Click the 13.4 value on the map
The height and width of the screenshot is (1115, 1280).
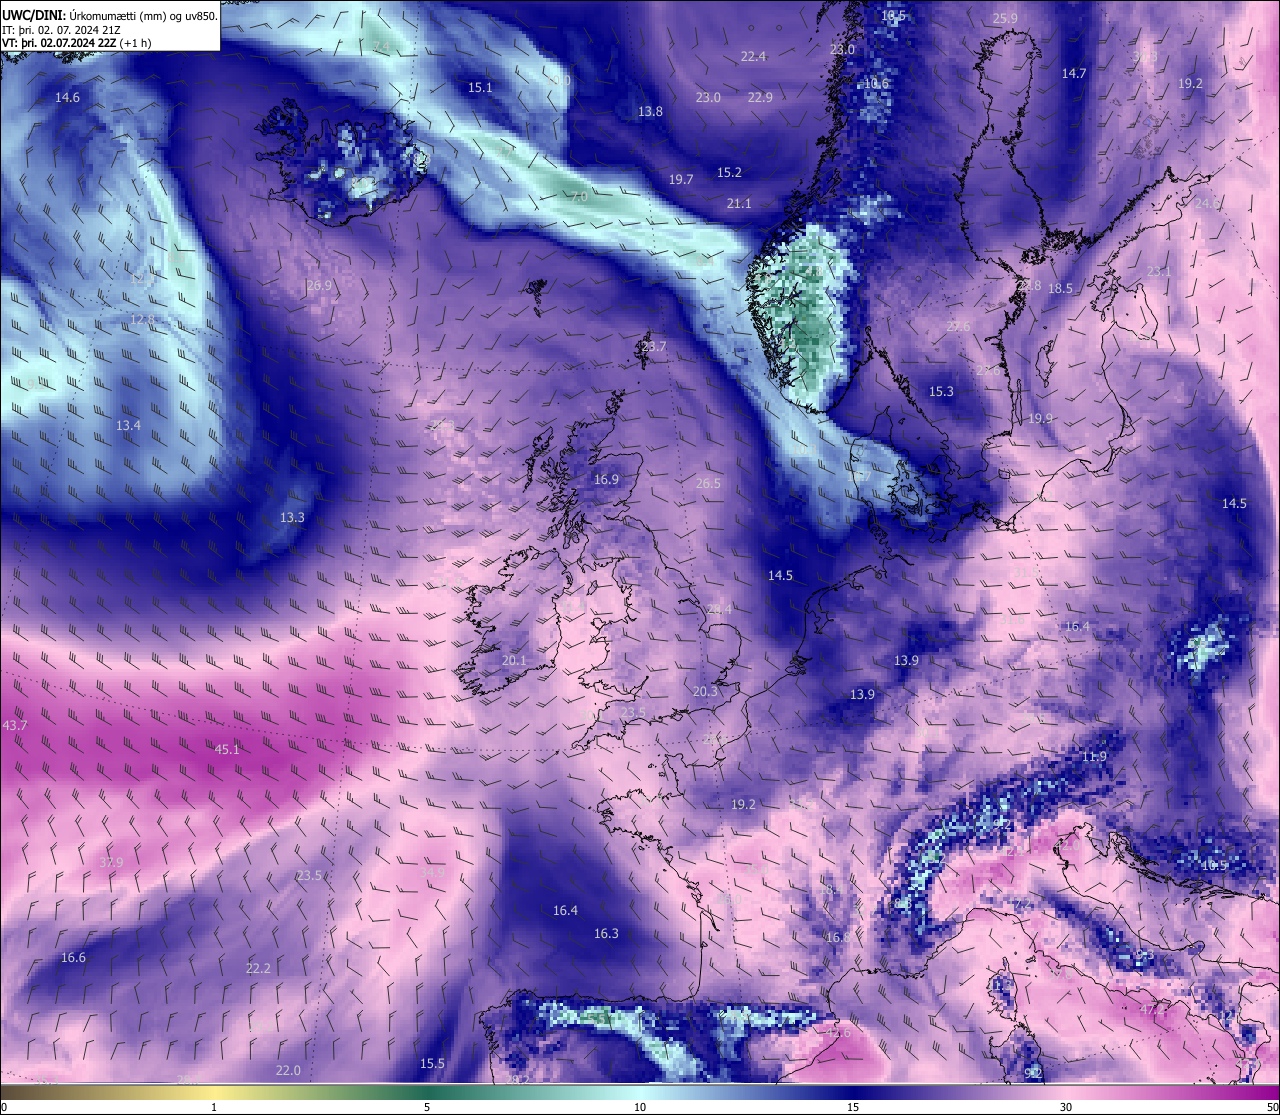(x=128, y=425)
